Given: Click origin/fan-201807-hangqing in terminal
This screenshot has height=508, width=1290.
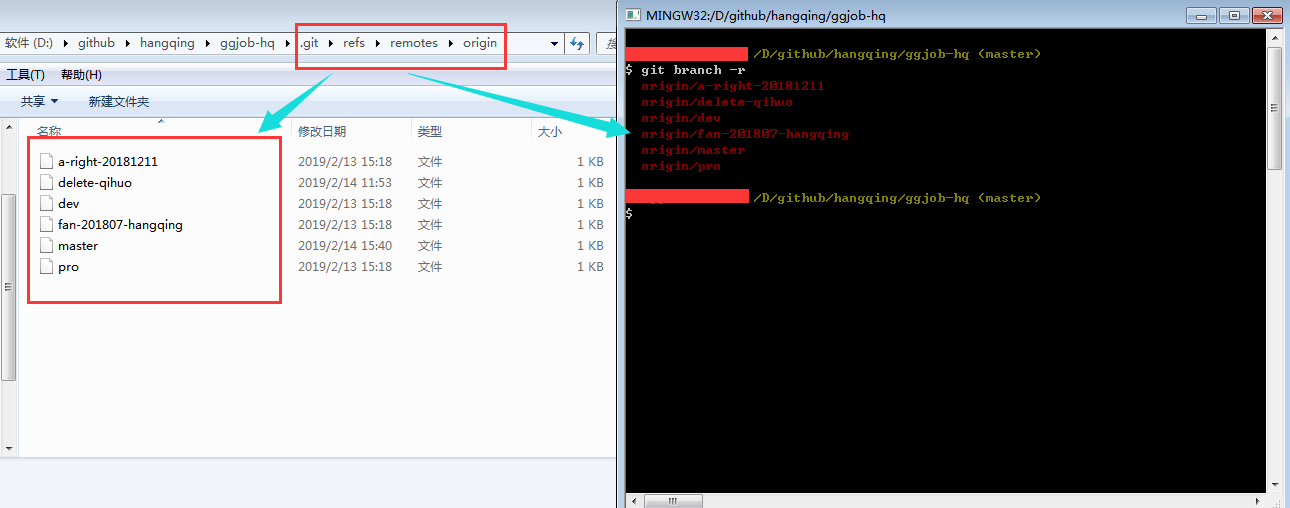Looking at the screenshot, I should pyautogui.click(x=745, y=133).
